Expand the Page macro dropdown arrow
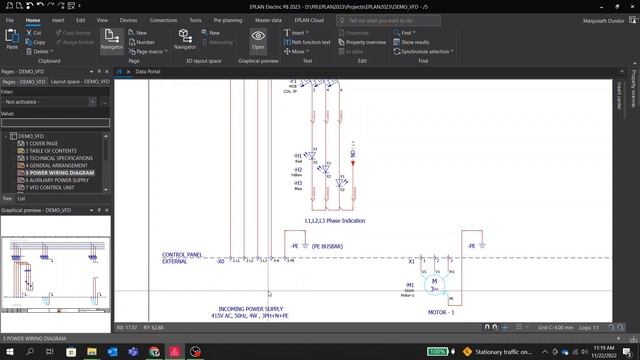Image resolution: width=640 pixels, height=360 pixels. point(166,51)
